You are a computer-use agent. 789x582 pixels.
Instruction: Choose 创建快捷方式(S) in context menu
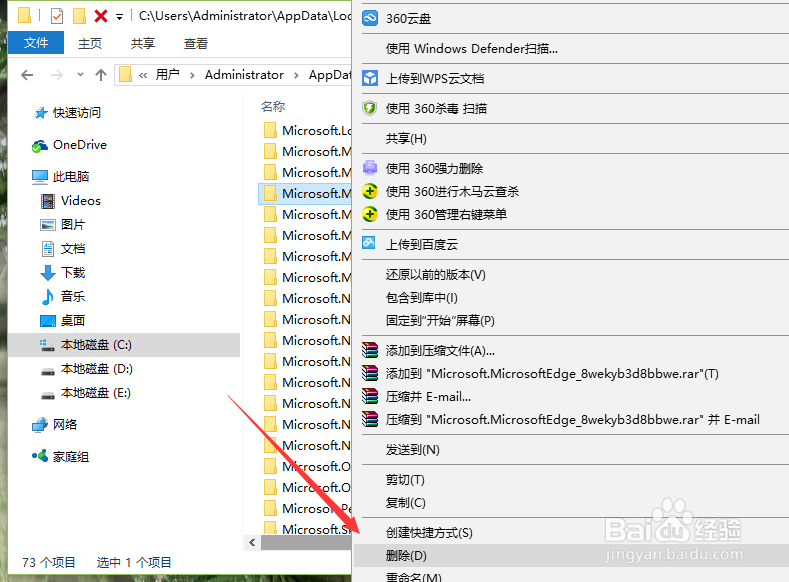tap(571, 532)
